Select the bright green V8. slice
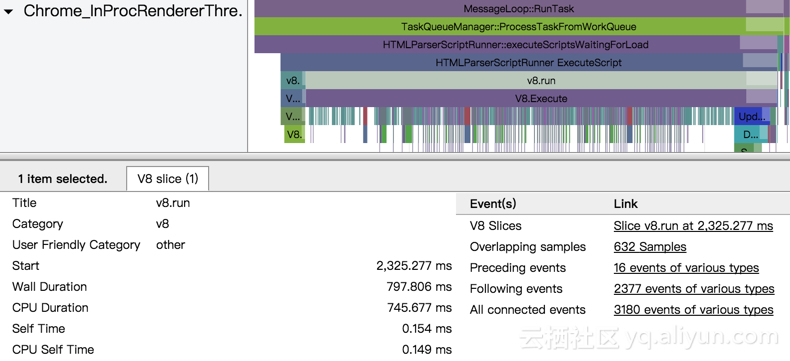This screenshot has height=361, width=790. pyautogui.click(x=294, y=134)
